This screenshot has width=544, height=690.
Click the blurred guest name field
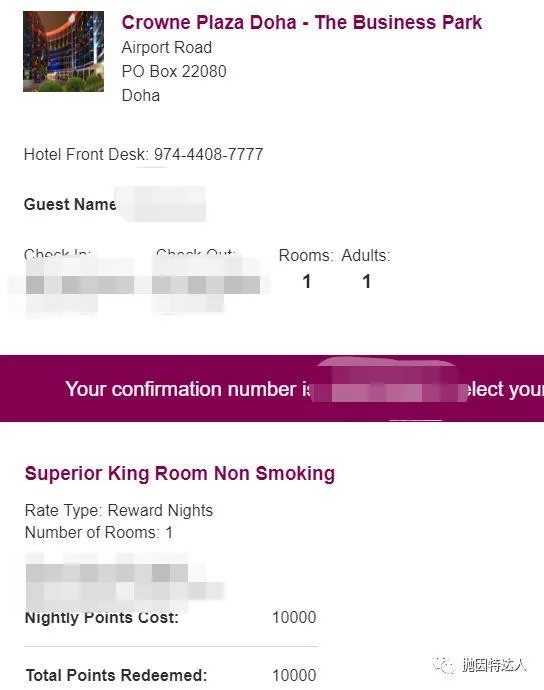[161, 204]
